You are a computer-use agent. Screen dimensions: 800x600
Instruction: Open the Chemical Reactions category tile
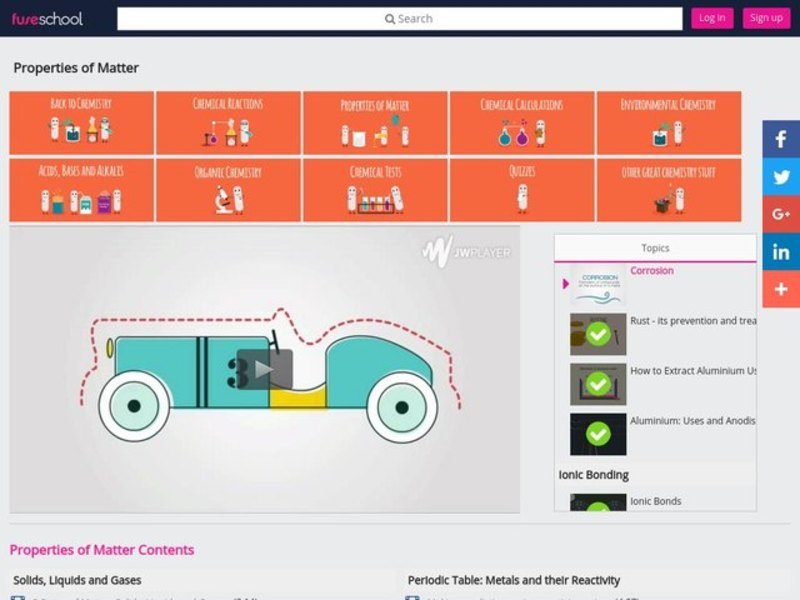[228, 122]
